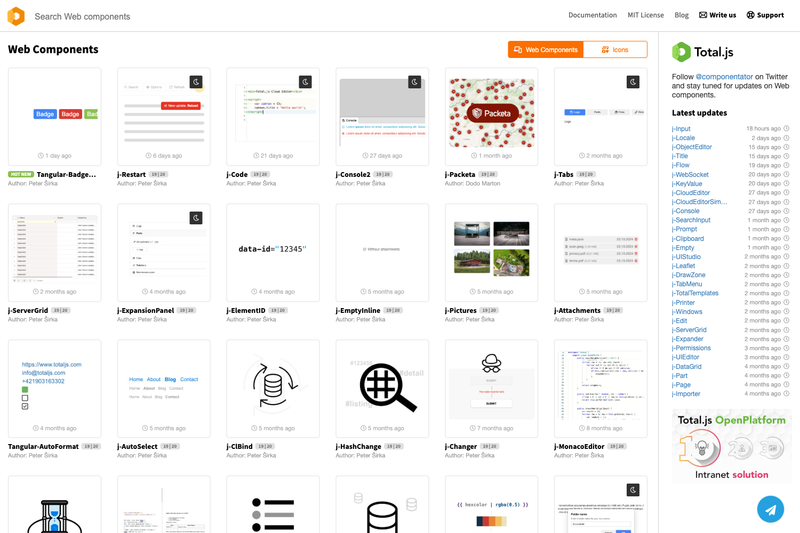Click the j-Console2 title text
This screenshot has height=533, width=800.
tap(353, 174)
